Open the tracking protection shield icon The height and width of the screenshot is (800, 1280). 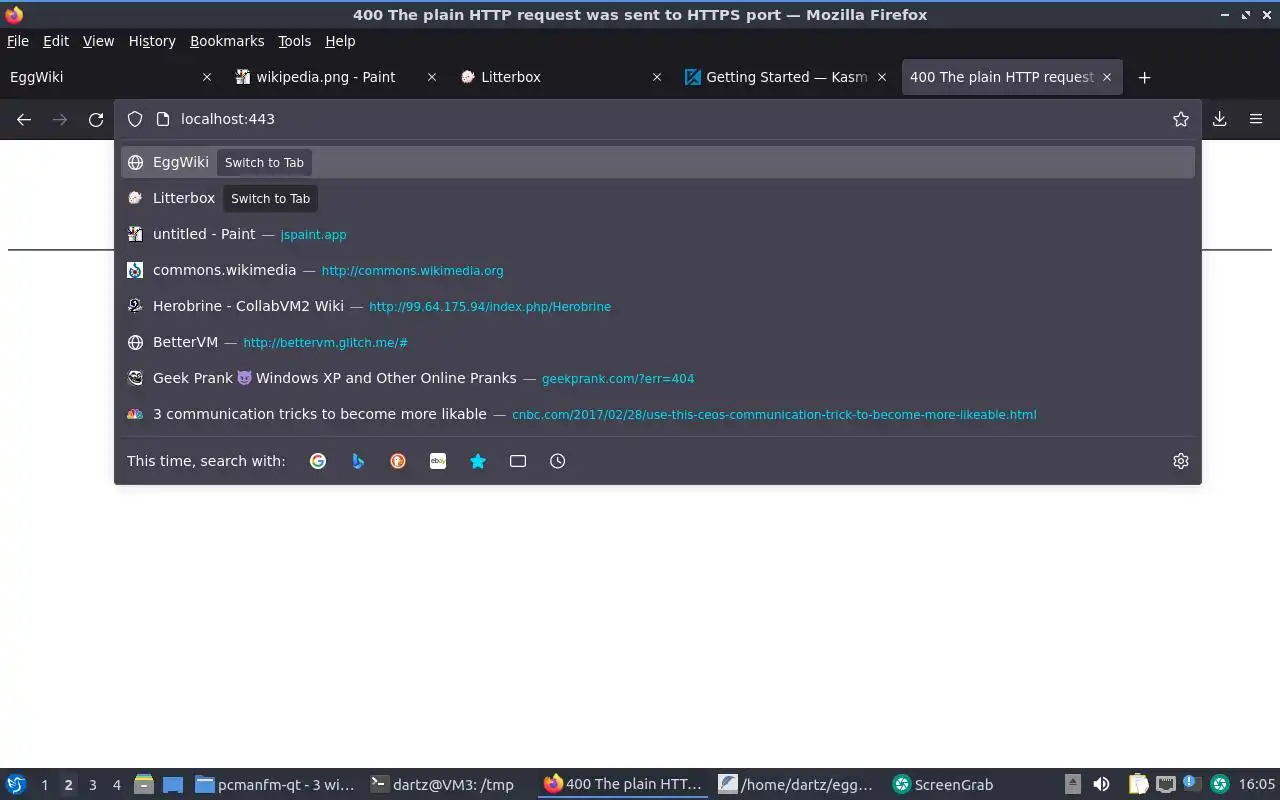[x=135, y=119]
